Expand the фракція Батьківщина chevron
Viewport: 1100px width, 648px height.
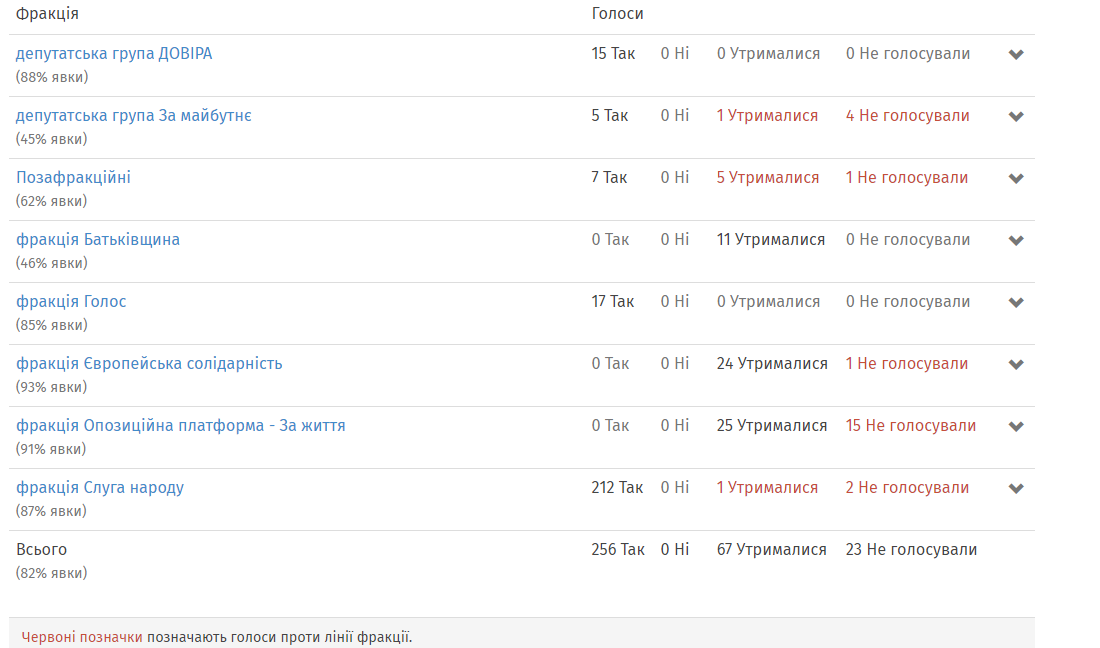point(1016,241)
